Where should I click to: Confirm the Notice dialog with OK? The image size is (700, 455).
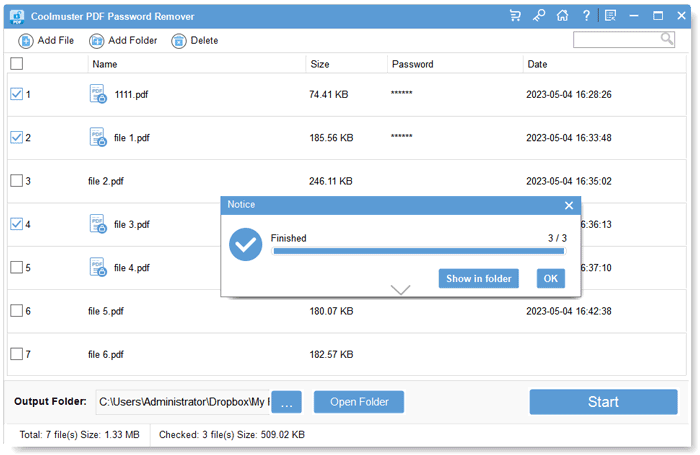(x=550, y=279)
